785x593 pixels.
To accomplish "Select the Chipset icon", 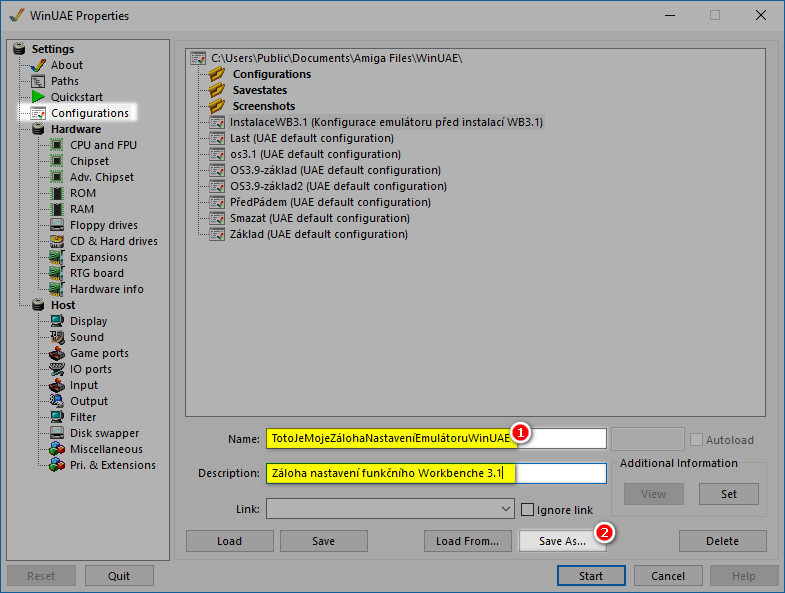I will 57,161.
